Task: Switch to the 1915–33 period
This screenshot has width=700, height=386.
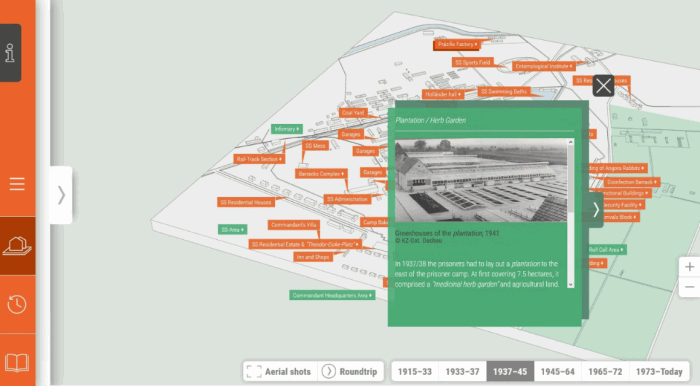Action: point(415,371)
